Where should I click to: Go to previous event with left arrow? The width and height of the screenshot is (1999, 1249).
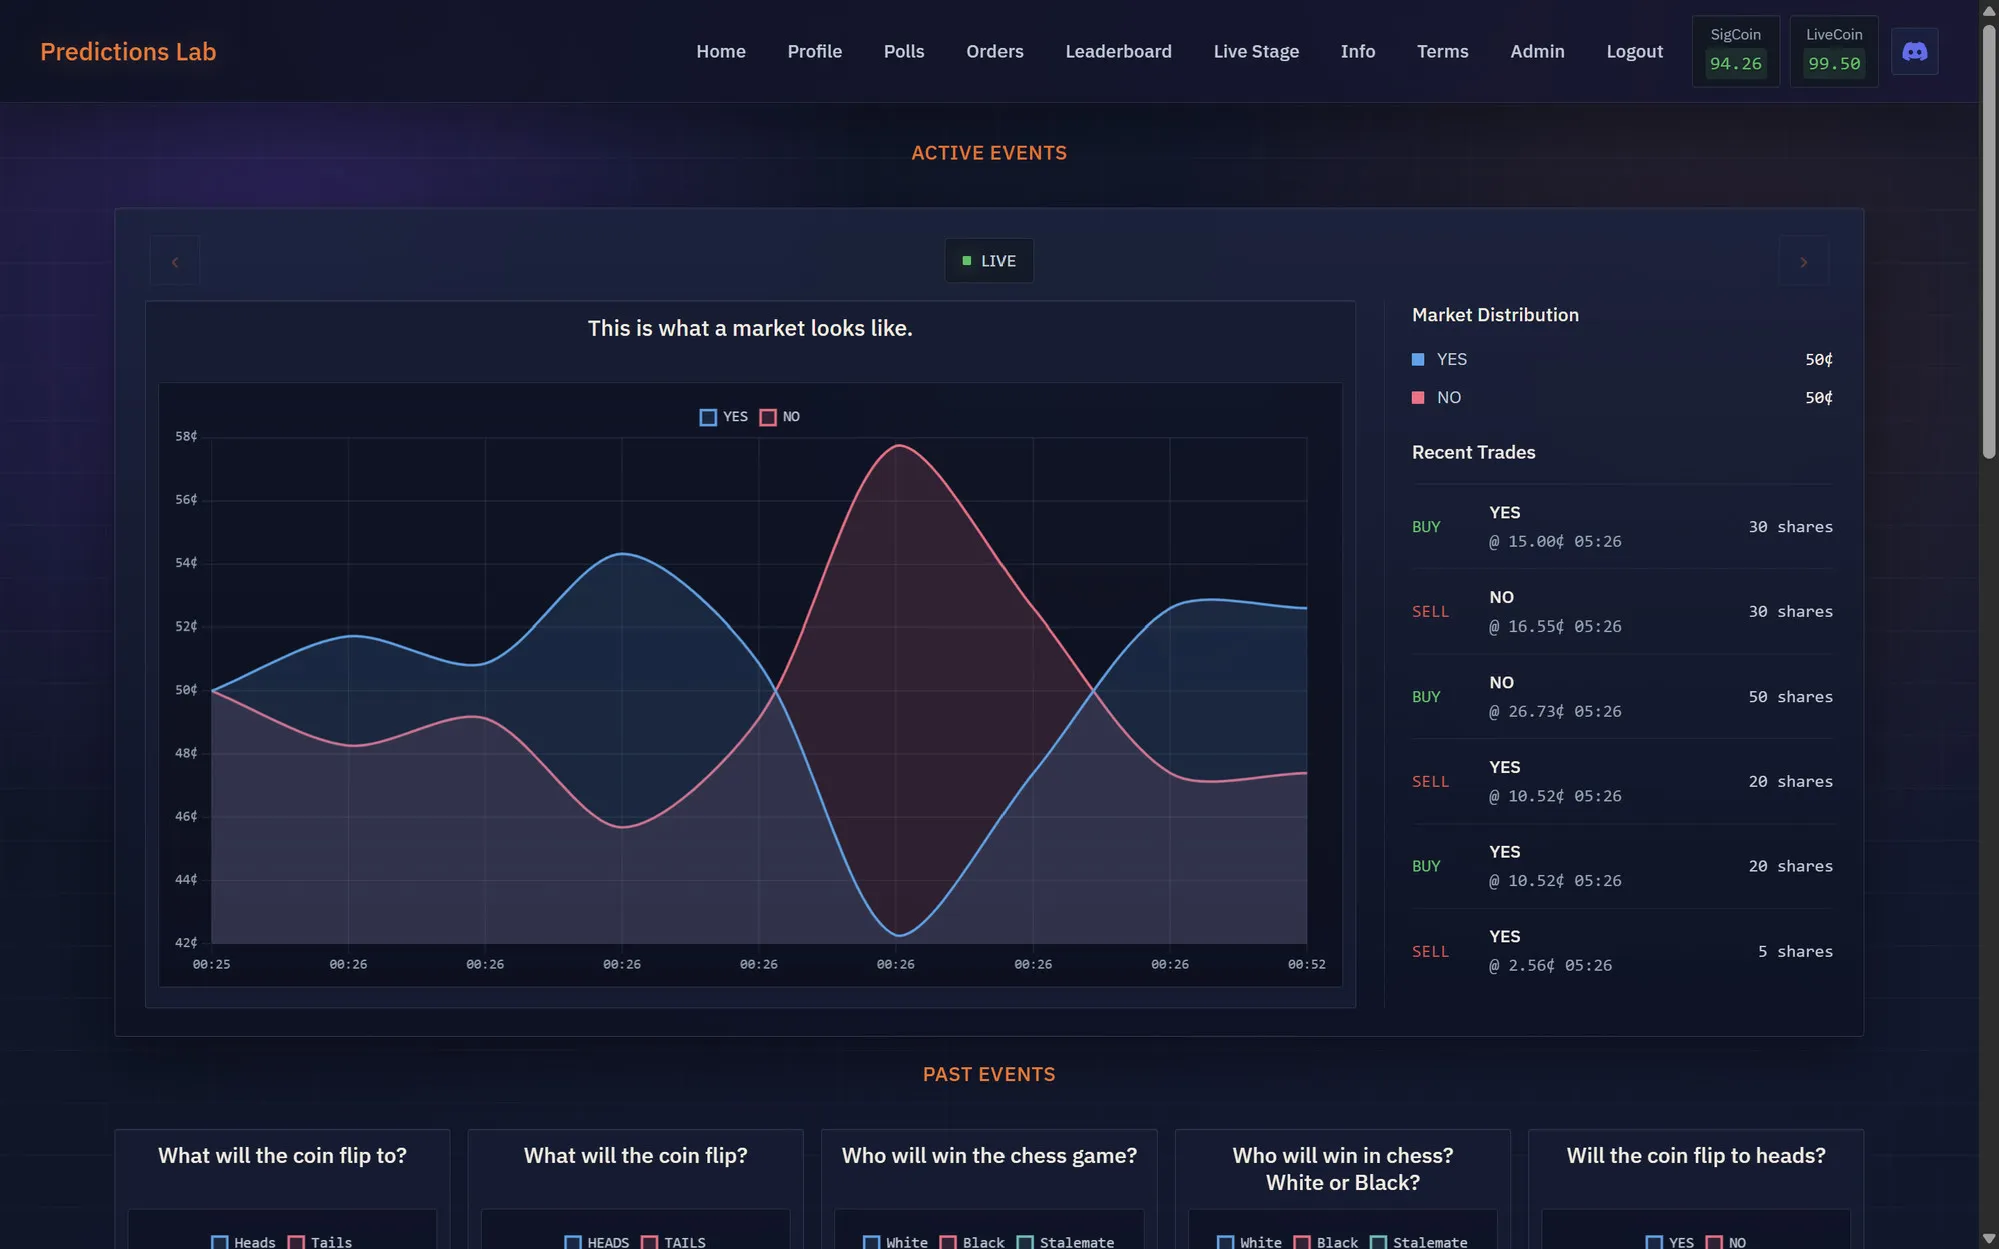coord(175,262)
